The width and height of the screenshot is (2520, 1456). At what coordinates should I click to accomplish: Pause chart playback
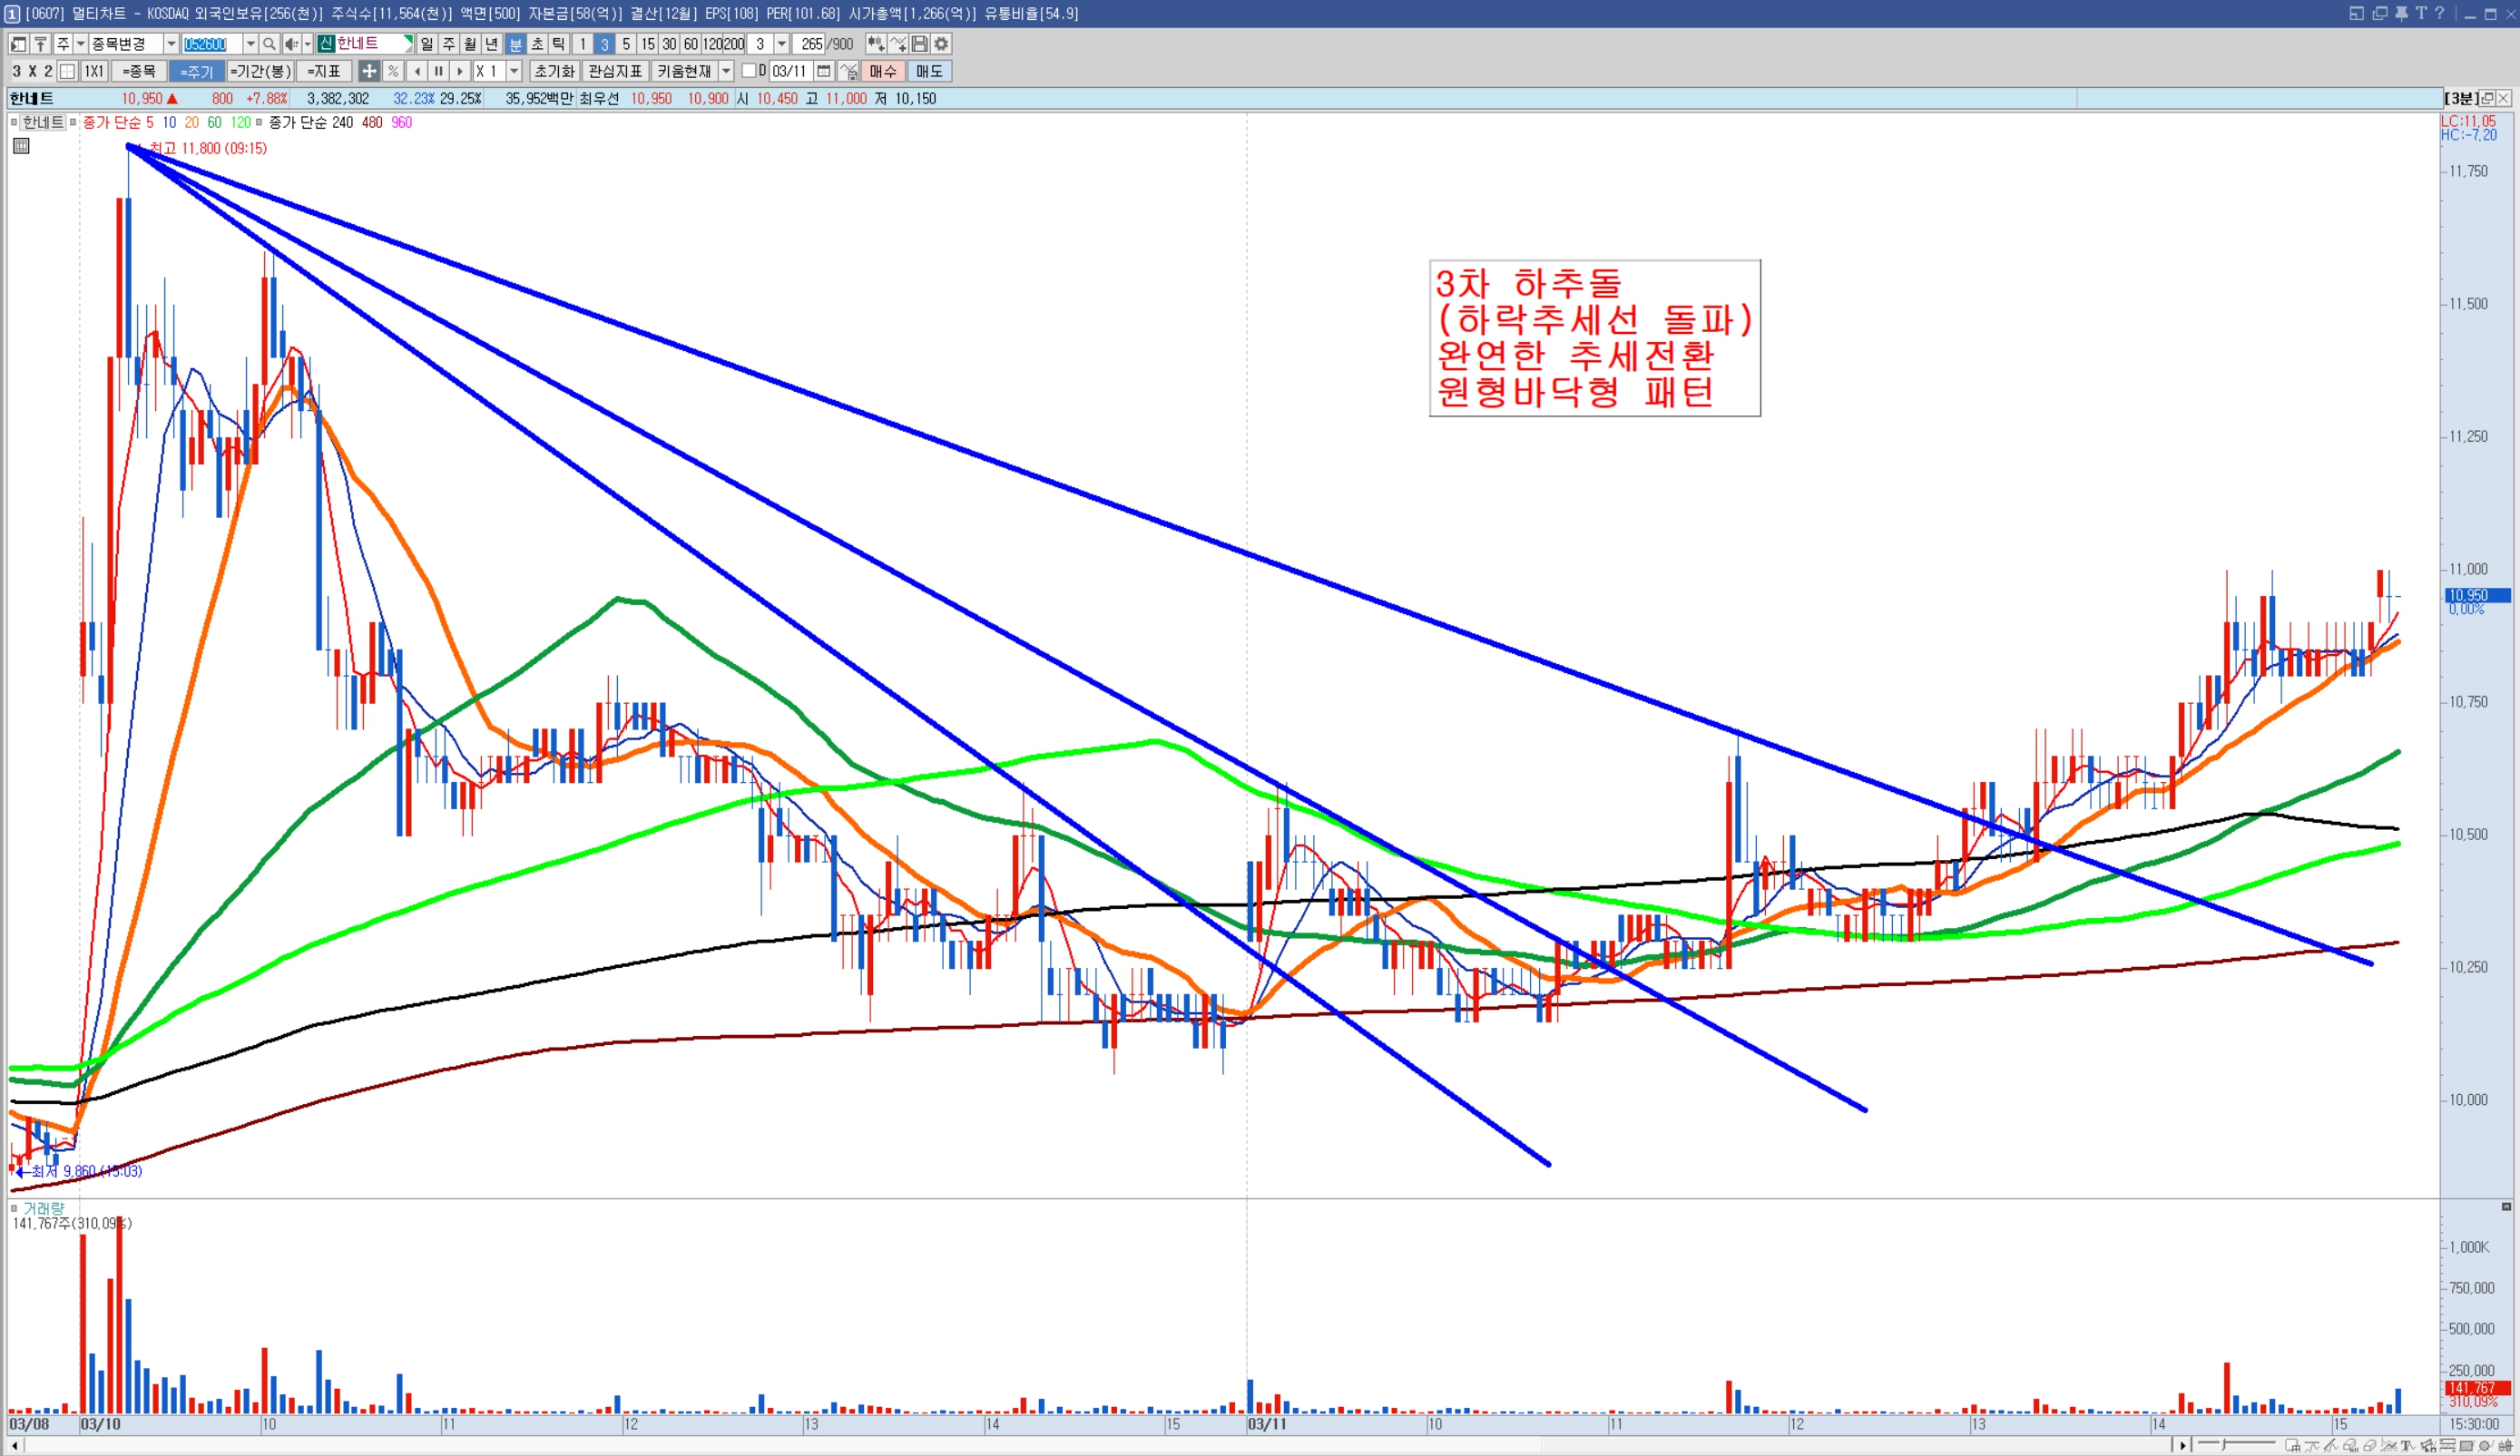tap(438, 71)
